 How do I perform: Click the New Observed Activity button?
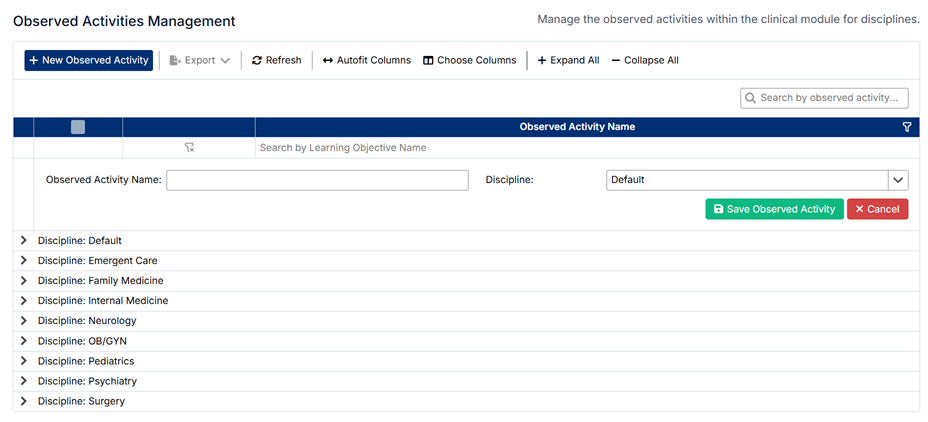[89, 61]
